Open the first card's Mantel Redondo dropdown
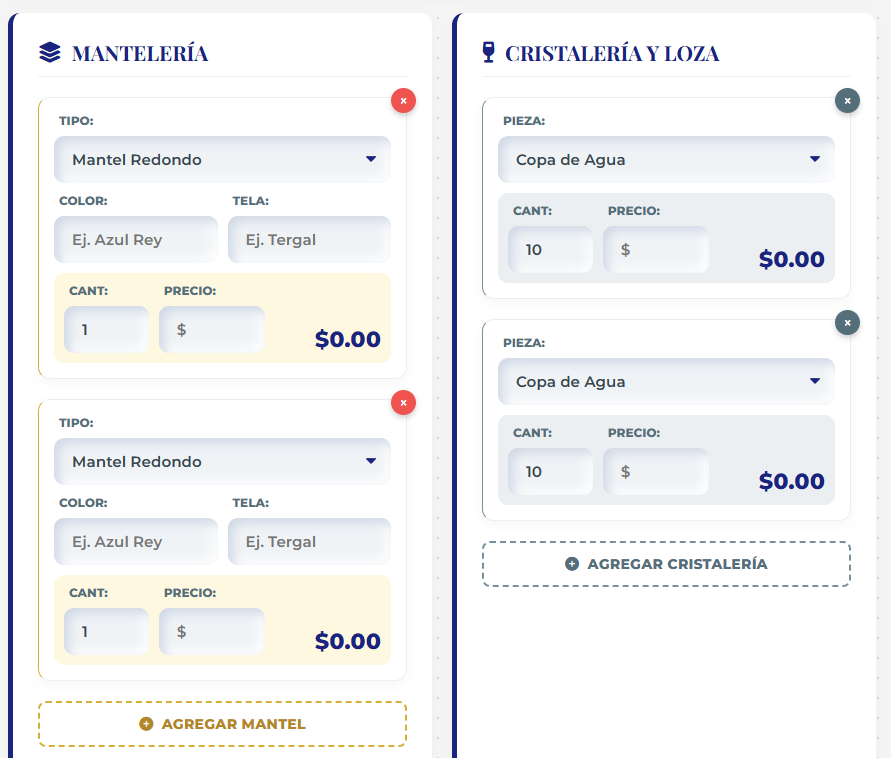 [x=222, y=159]
